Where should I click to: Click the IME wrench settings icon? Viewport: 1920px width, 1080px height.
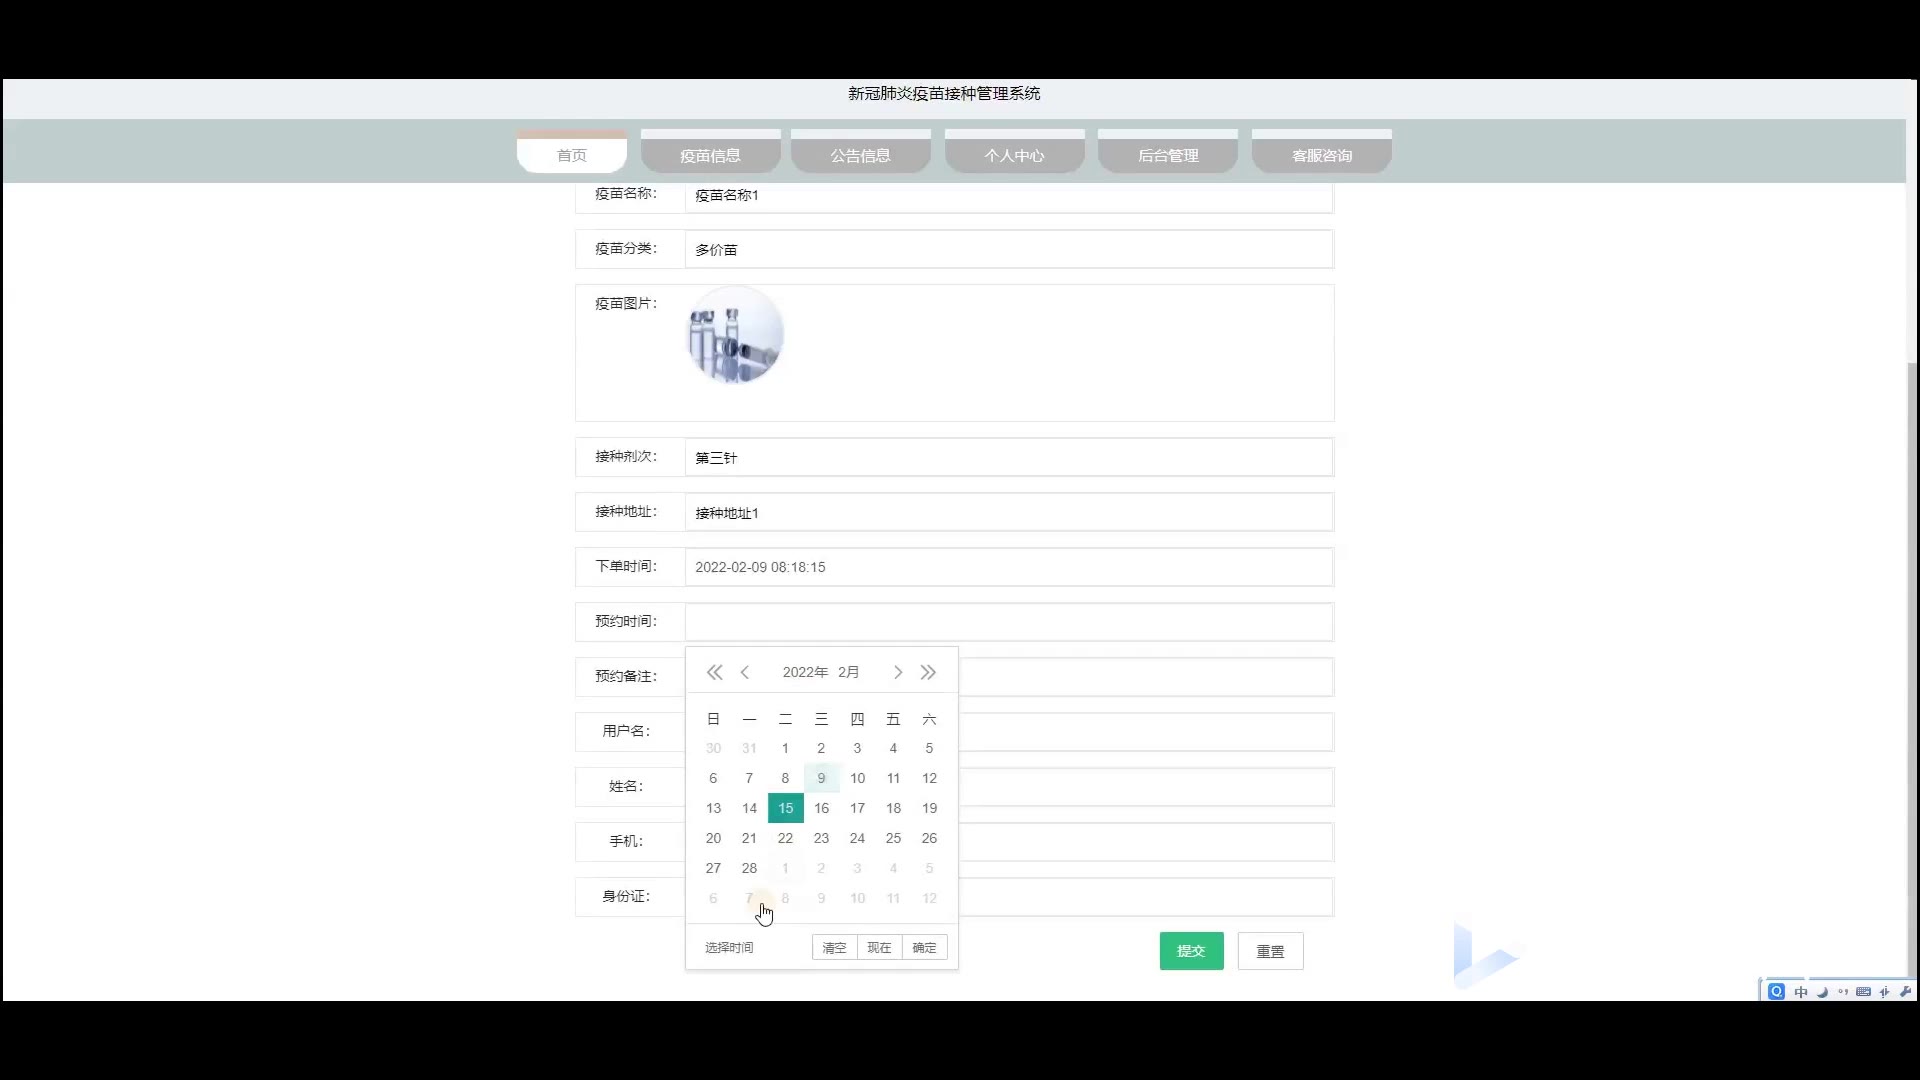[1905, 992]
